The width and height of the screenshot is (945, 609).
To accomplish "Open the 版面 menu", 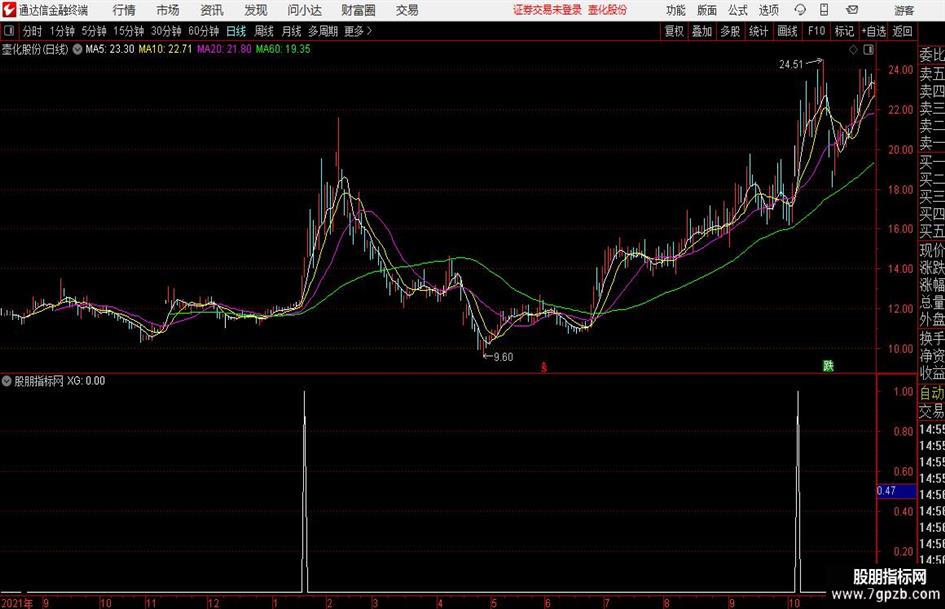I will coord(707,10).
